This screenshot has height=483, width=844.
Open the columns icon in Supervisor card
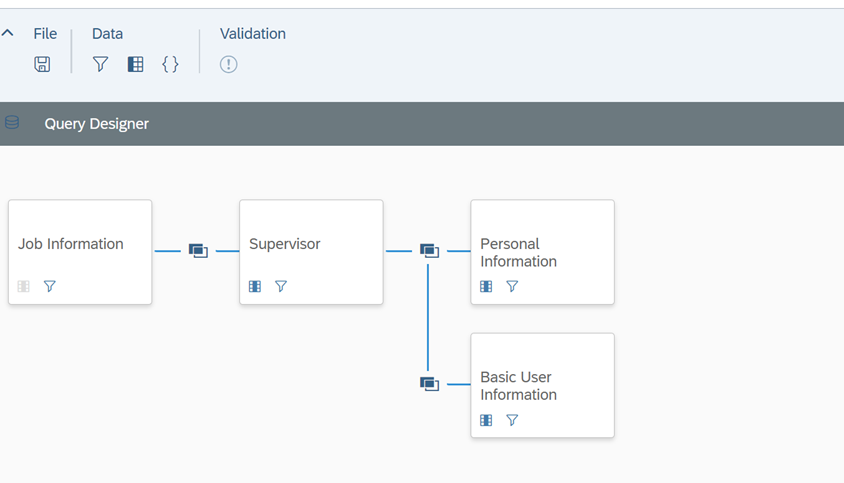pyautogui.click(x=255, y=286)
